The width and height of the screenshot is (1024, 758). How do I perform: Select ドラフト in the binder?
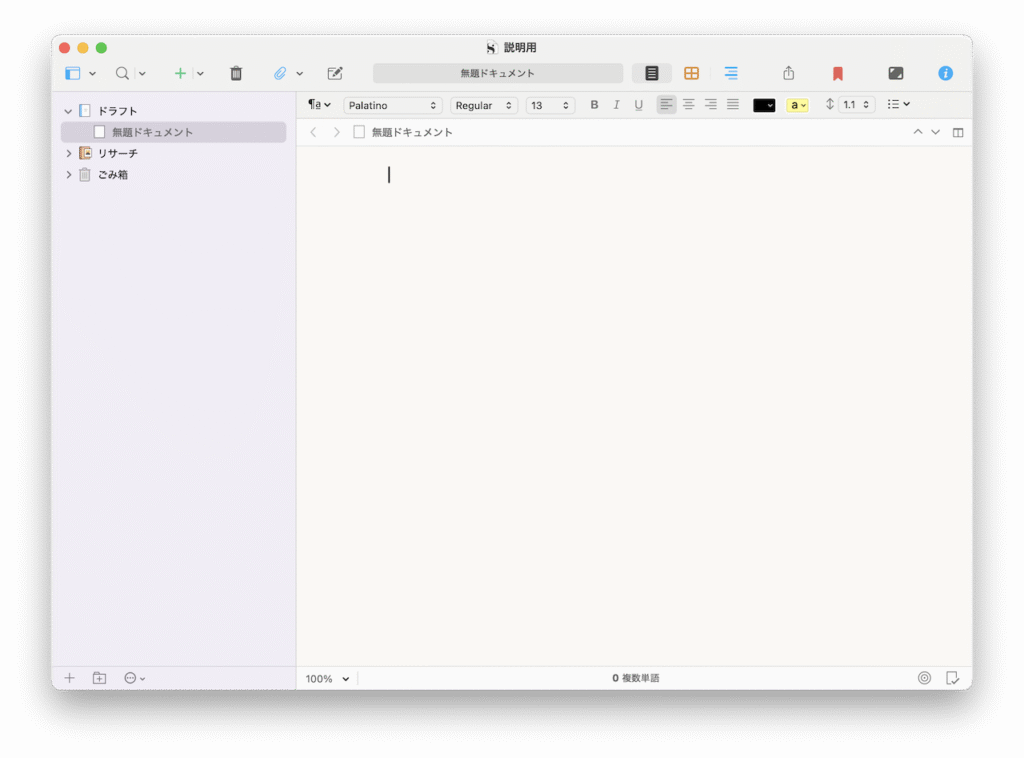point(118,111)
